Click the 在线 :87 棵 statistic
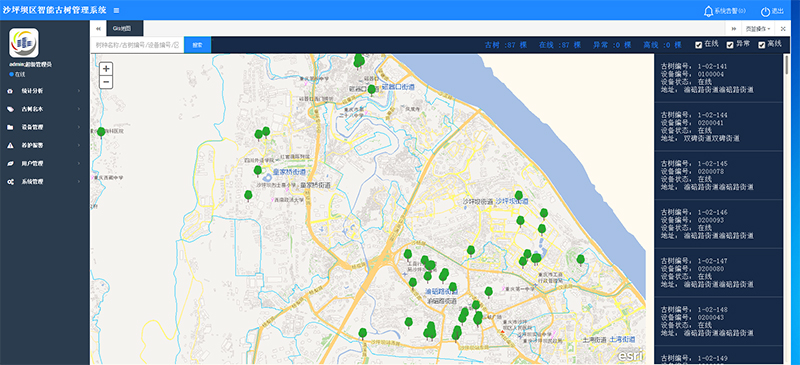800x365 pixels. pos(560,45)
